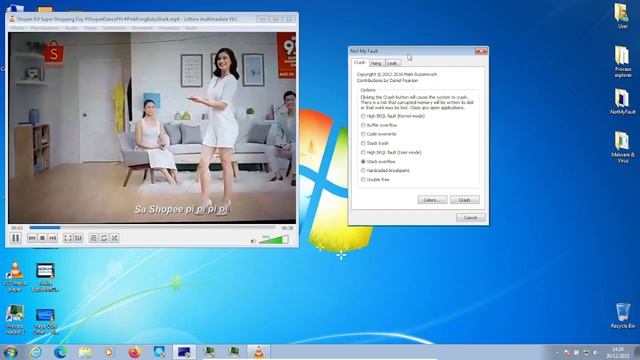Click the Crash button in Not My Fault
Viewport: 640px width, 360px height.
click(x=464, y=200)
